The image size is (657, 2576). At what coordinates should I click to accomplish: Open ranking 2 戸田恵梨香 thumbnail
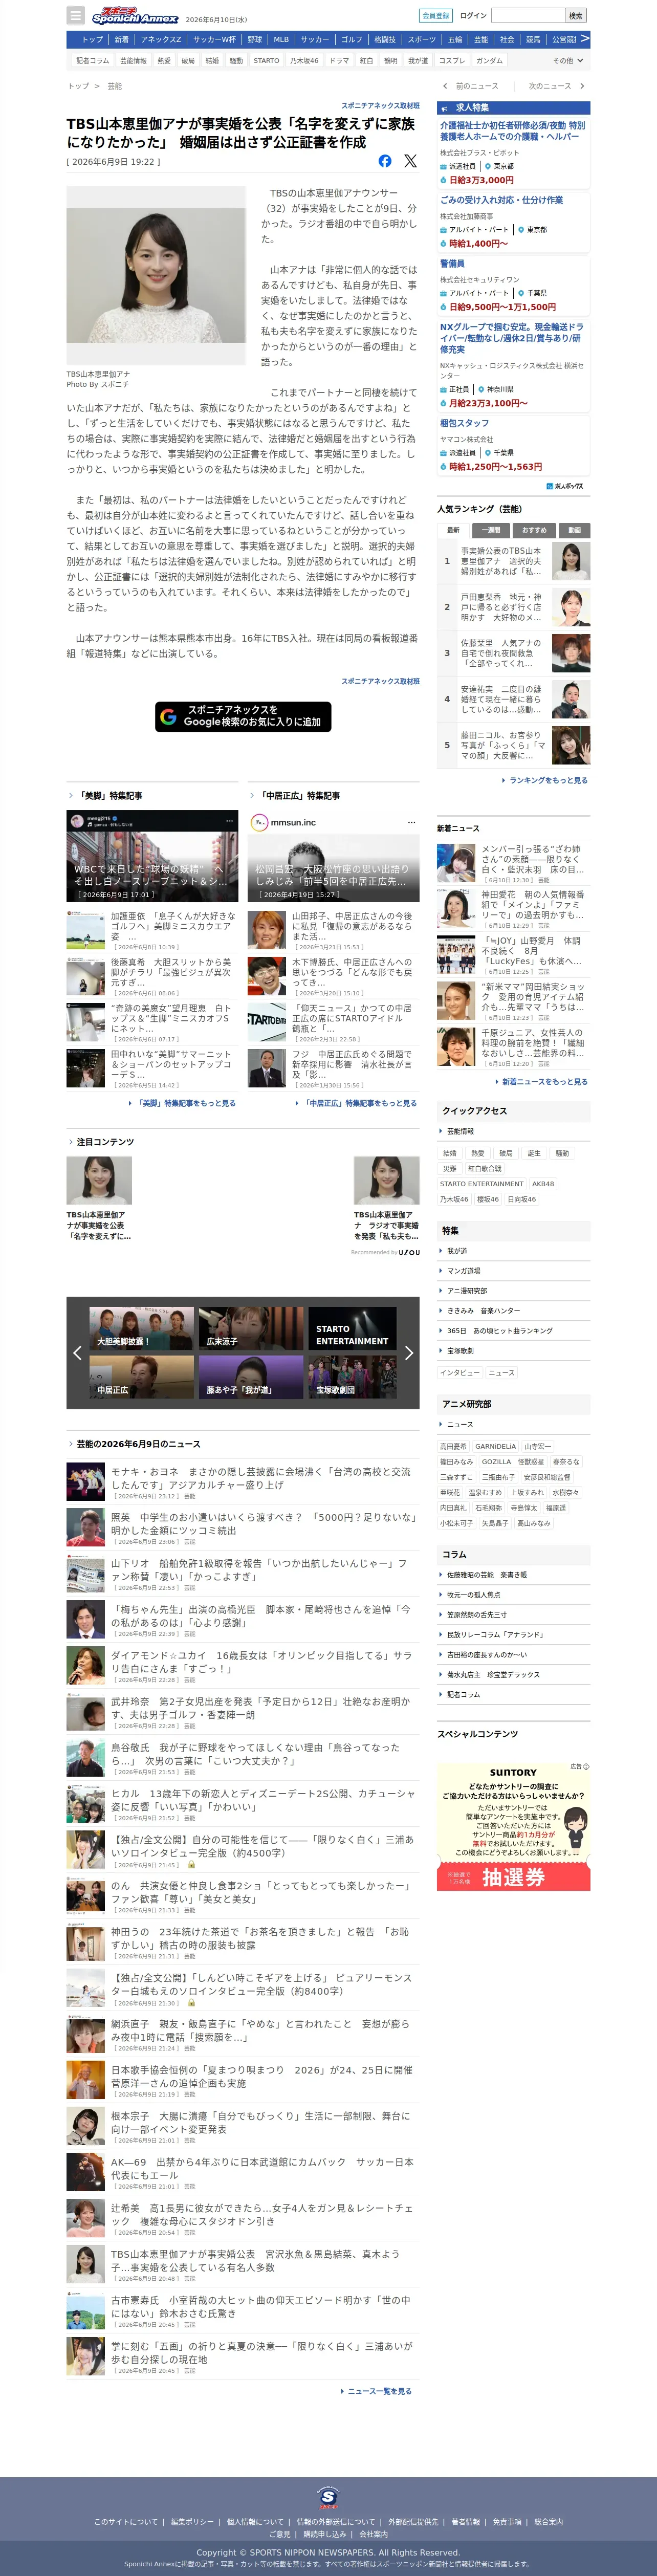pos(571,607)
